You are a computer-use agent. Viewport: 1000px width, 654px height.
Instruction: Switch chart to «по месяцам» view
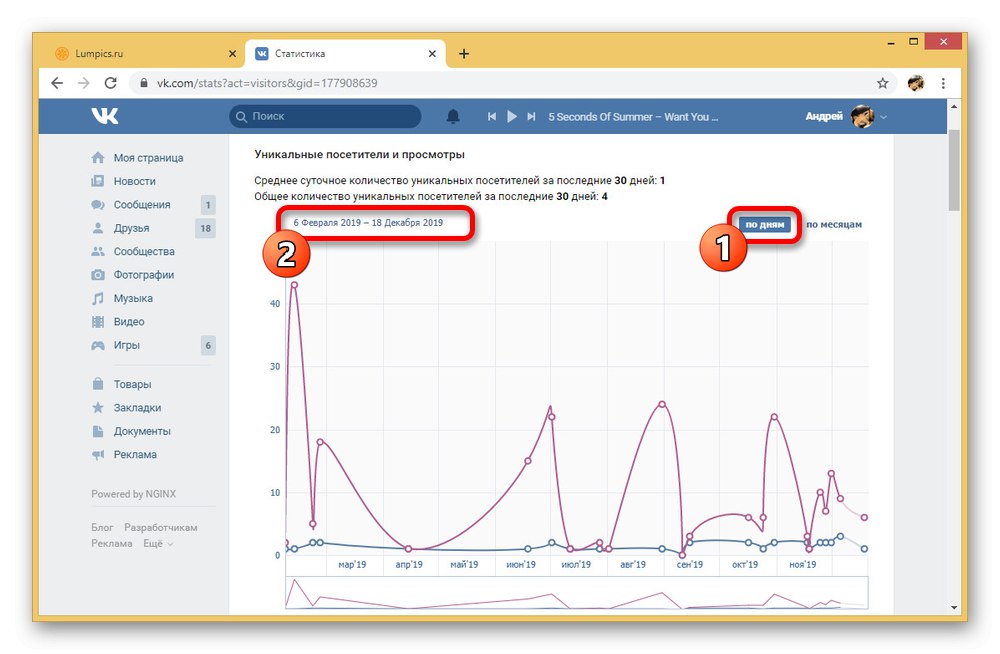pyautogui.click(x=834, y=225)
